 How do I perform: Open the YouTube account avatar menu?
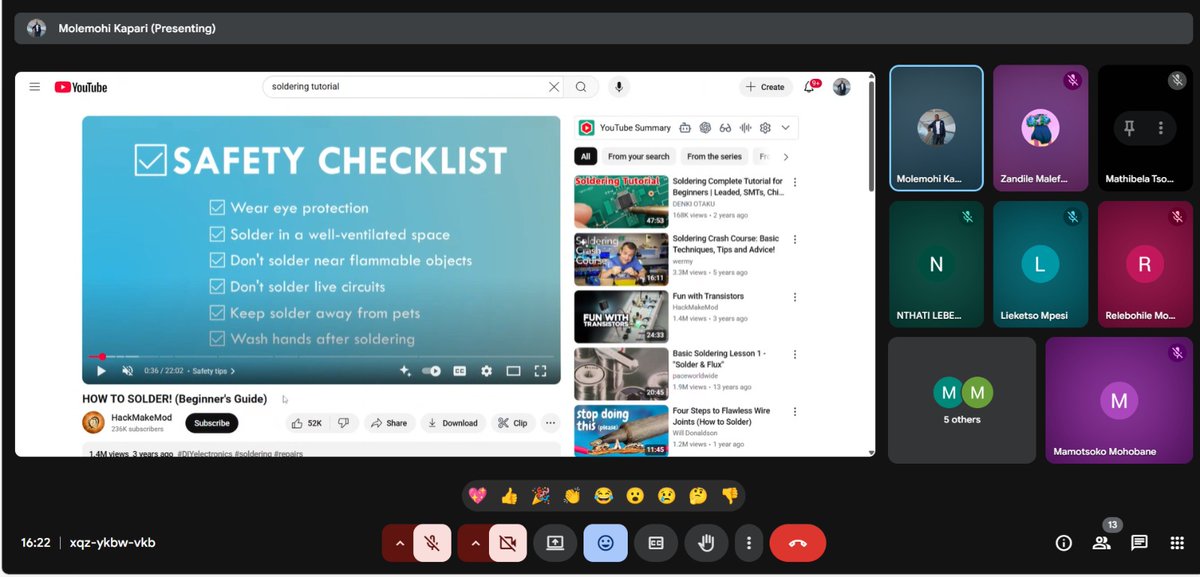842,87
